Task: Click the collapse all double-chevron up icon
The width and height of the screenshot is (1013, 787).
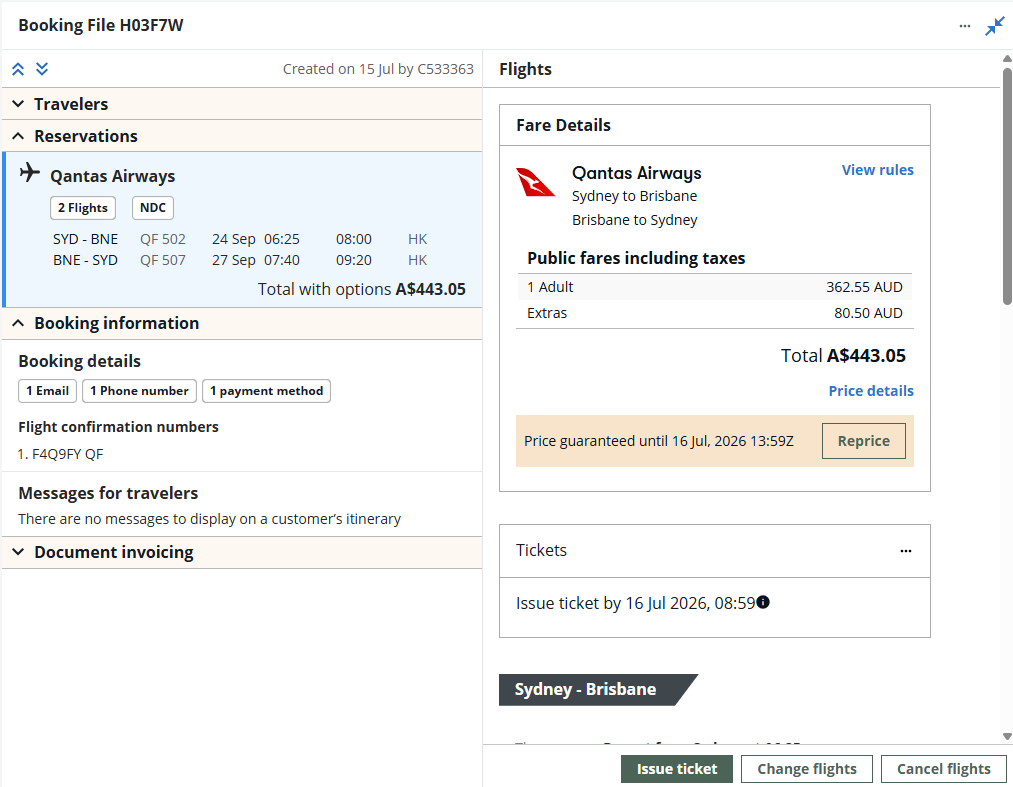Action: (x=18, y=69)
